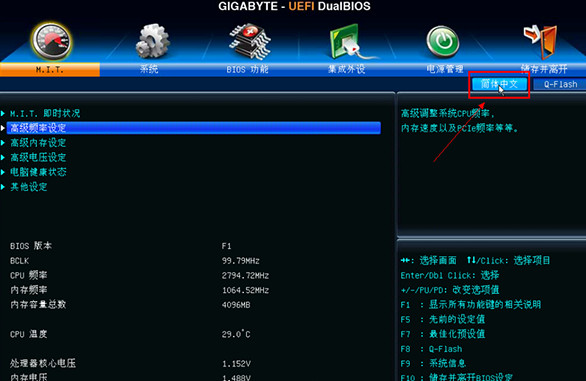Click the F5 先前的设定值 help line
This screenshot has height=381, width=586.
[x=443, y=319]
